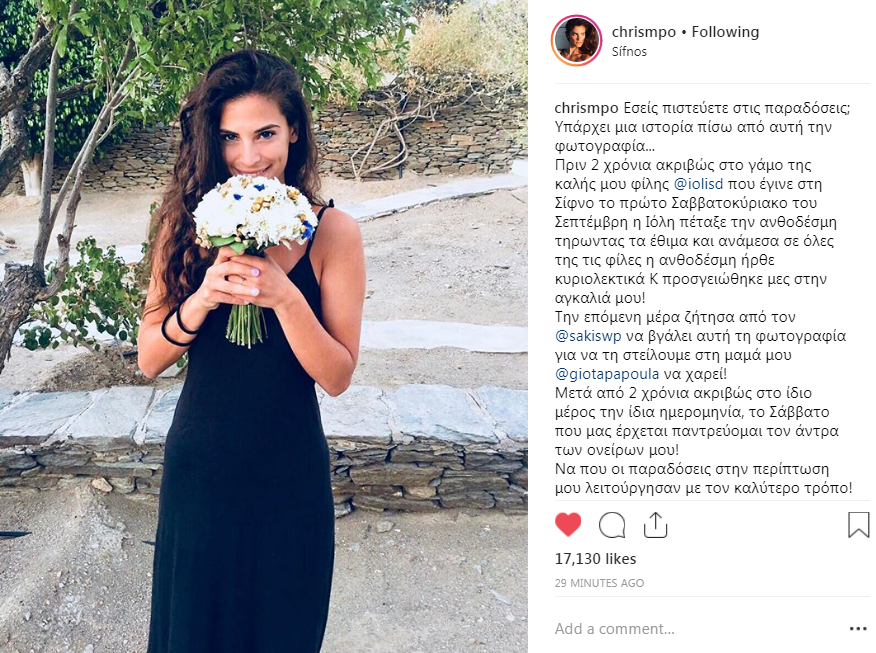Focus the Add a comment field

[698, 629]
